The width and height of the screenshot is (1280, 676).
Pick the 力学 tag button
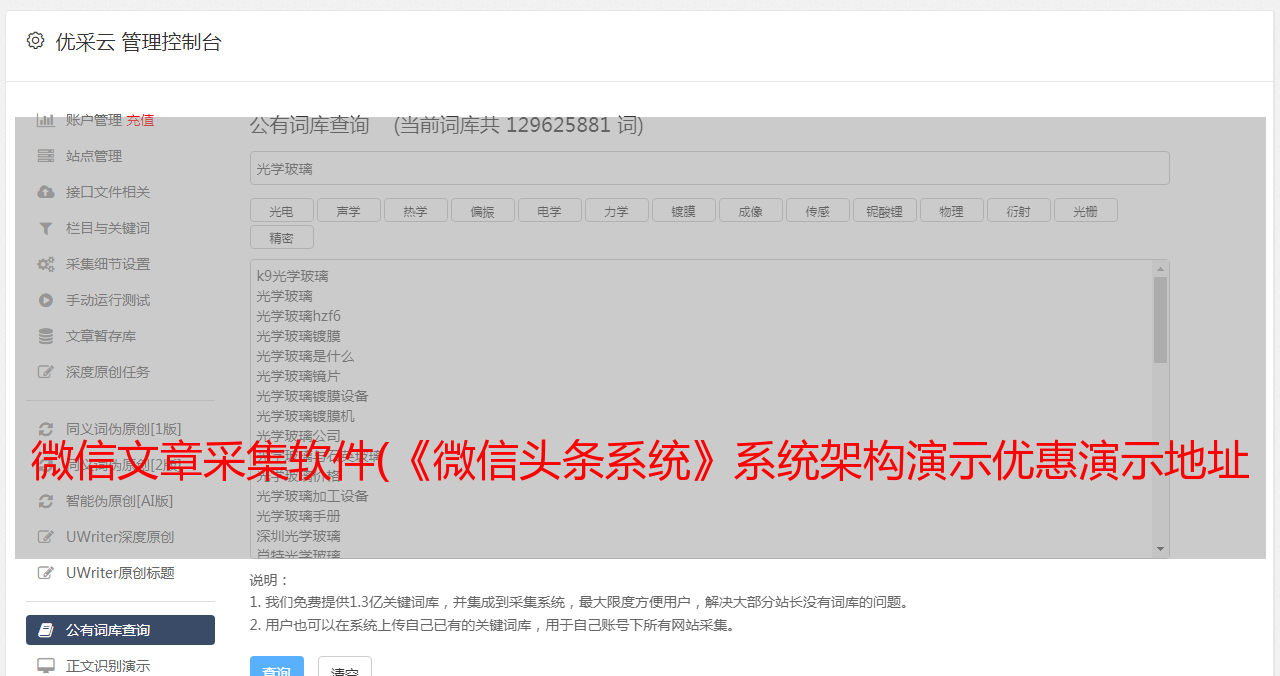click(616, 210)
